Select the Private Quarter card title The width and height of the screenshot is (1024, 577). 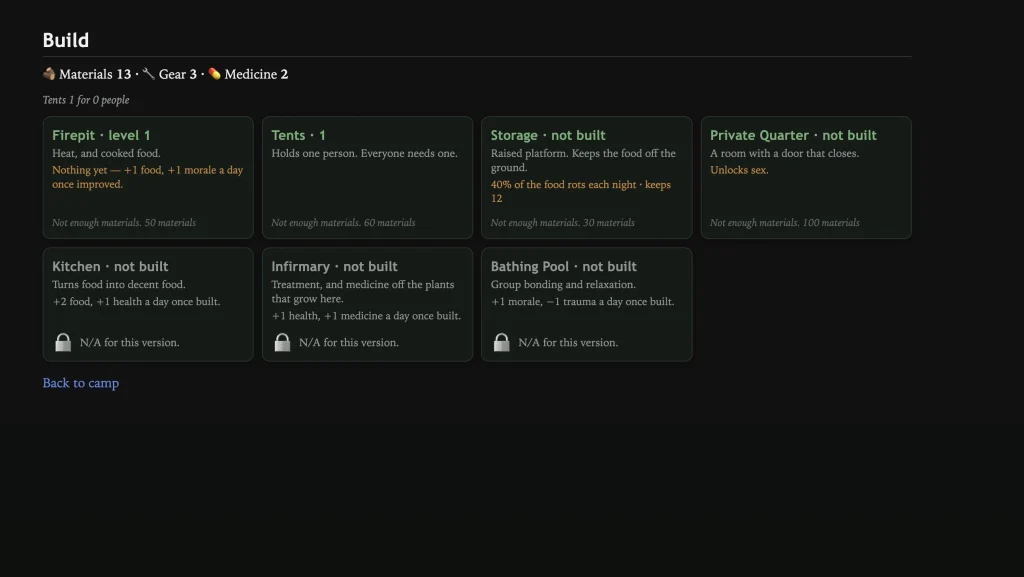pos(793,135)
